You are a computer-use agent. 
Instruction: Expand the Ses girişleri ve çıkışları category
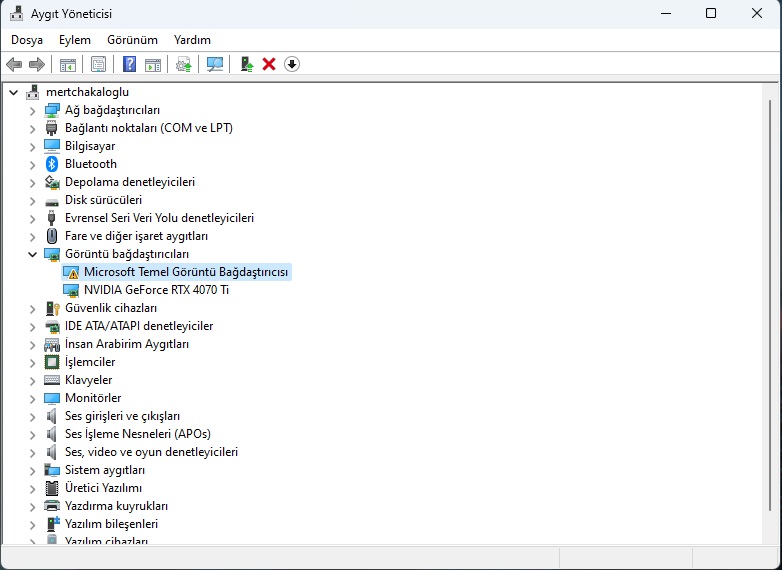pyautogui.click(x=32, y=416)
